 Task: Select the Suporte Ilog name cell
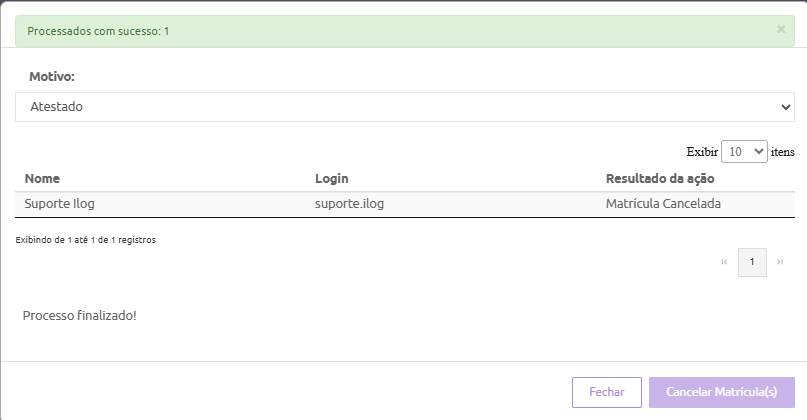(x=59, y=204)
